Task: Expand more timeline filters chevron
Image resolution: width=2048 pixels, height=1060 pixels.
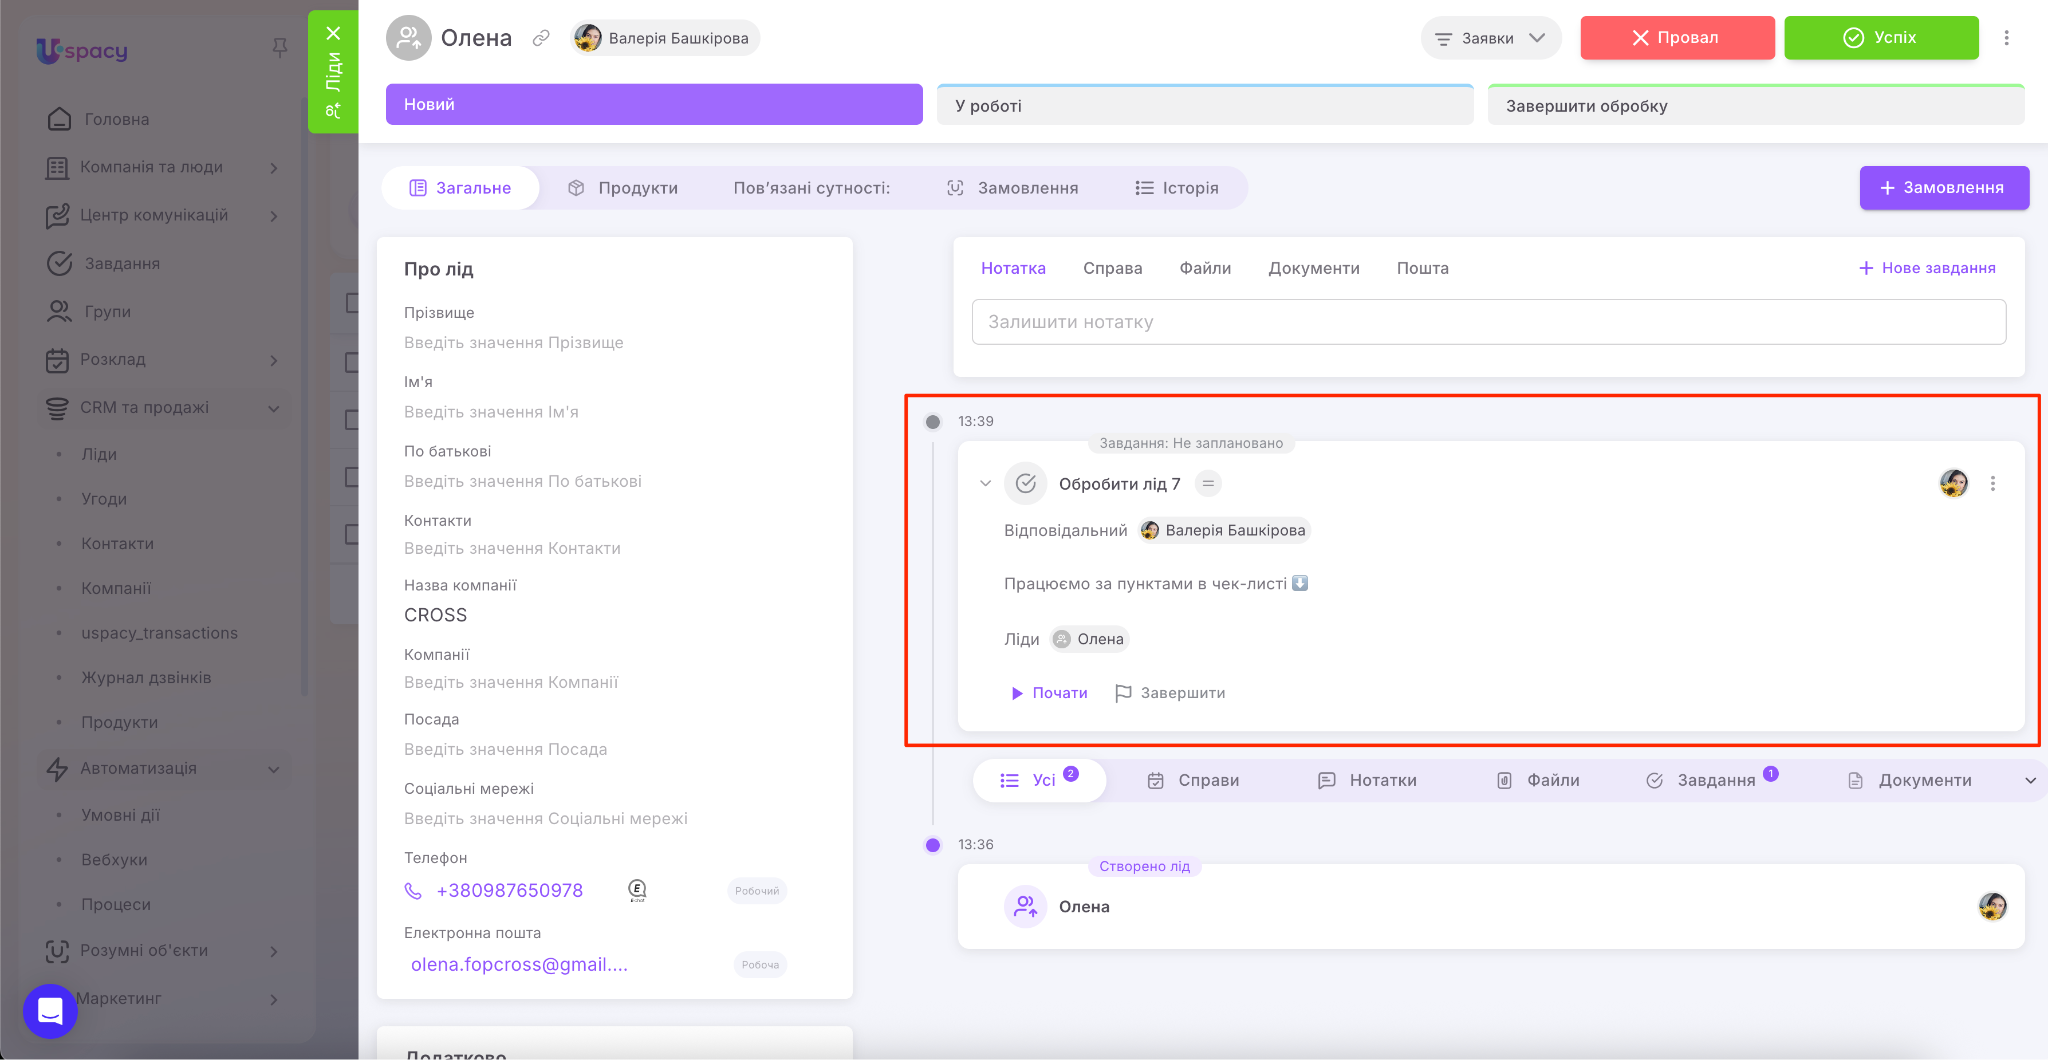Action: click(x=2030, y=781)
